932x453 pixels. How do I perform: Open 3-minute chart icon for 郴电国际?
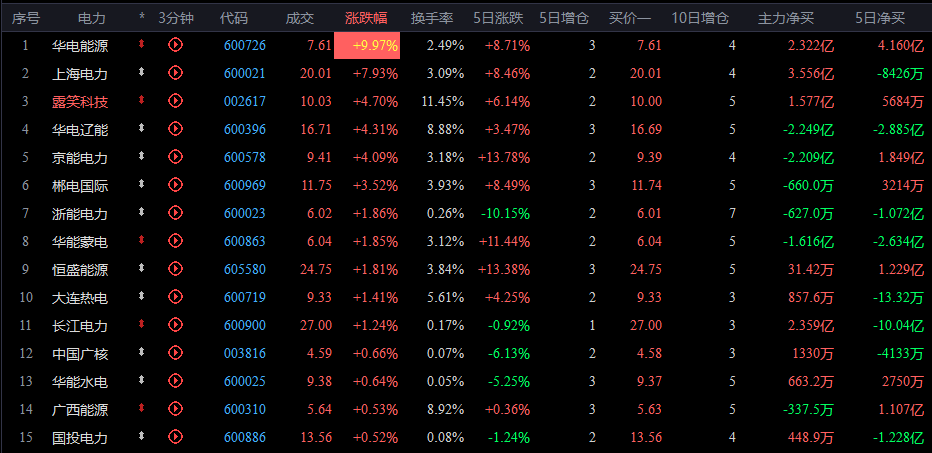(175, 184)
